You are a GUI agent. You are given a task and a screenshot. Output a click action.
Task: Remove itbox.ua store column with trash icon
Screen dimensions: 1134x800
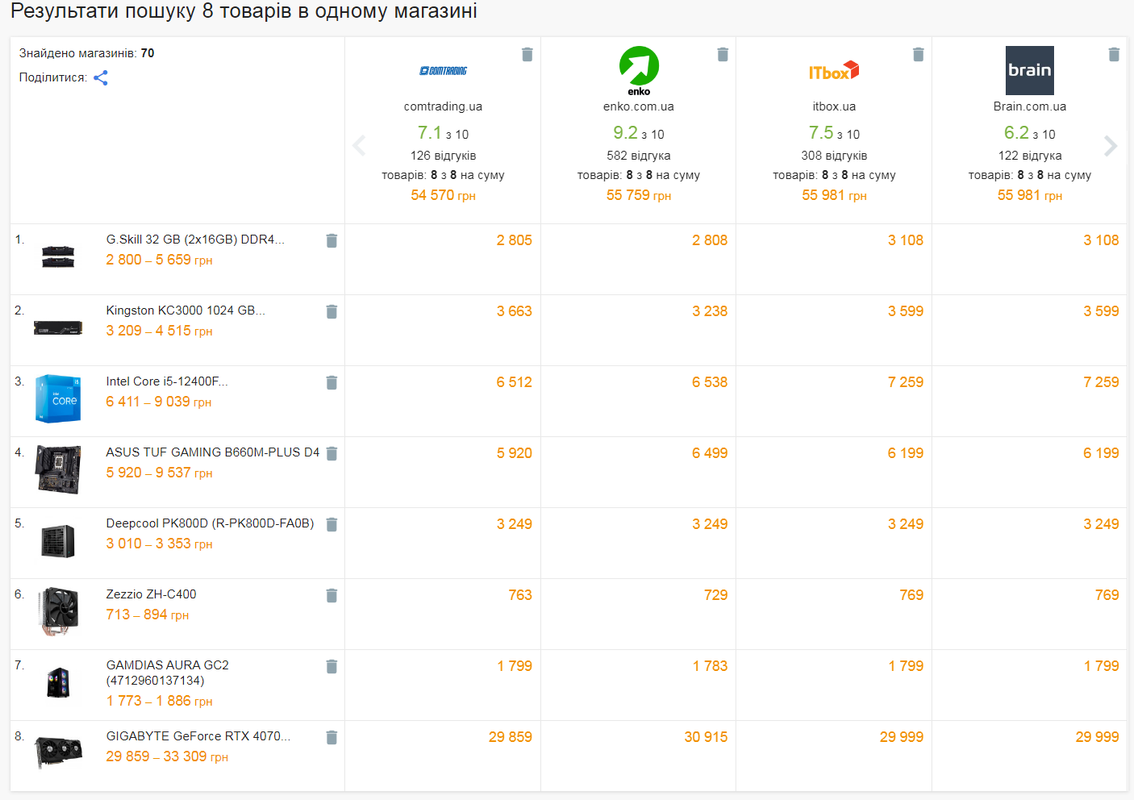point(918,54)
